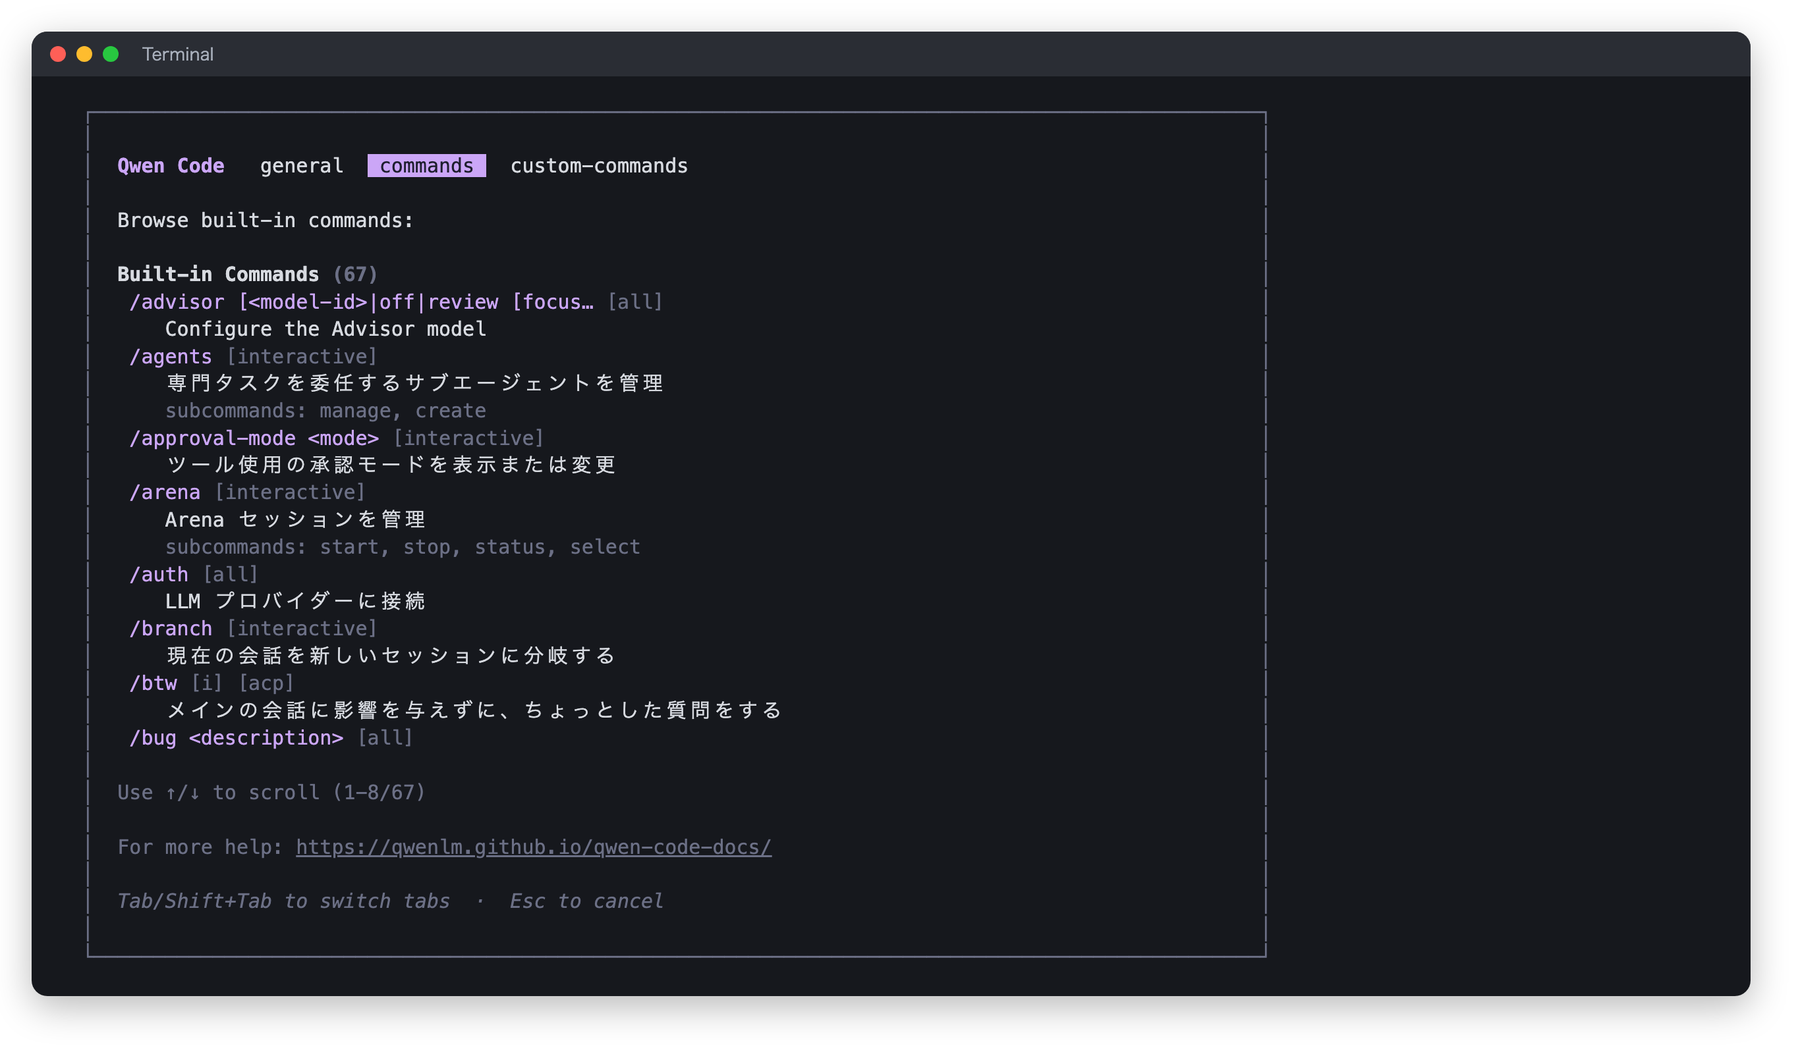Select the /advisor command entry
This screenshot has height=1056, width=1800.
[396, 302]
